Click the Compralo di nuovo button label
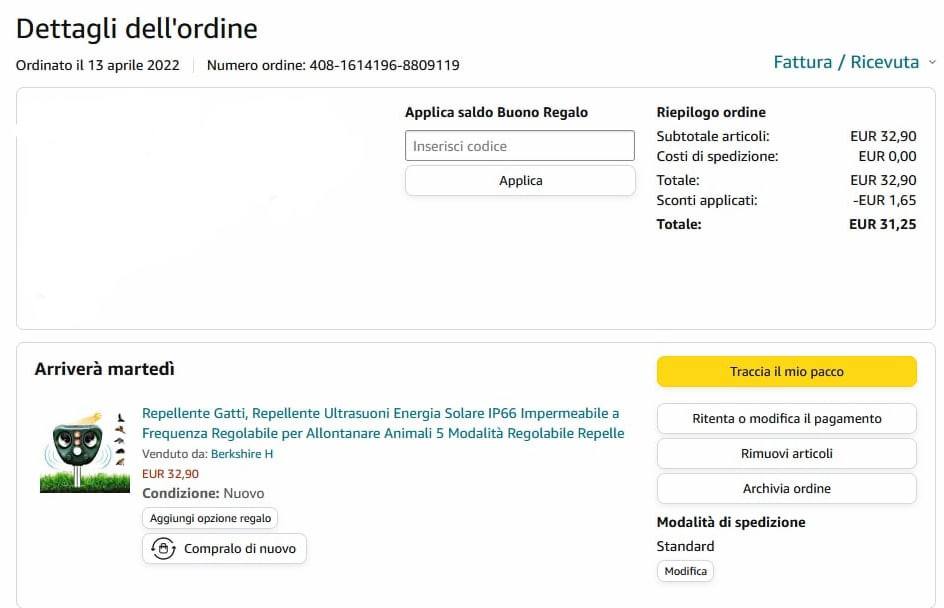The width and height of the screenshot is (944, 608). (240, 549)
